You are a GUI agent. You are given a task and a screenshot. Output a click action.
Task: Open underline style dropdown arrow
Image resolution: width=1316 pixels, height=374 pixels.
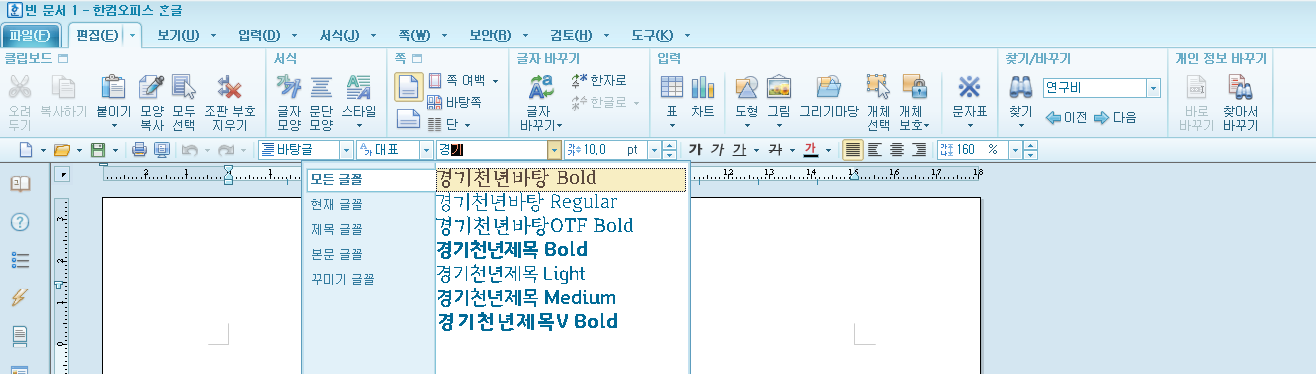pyautogui.click(x=755, y=149)
